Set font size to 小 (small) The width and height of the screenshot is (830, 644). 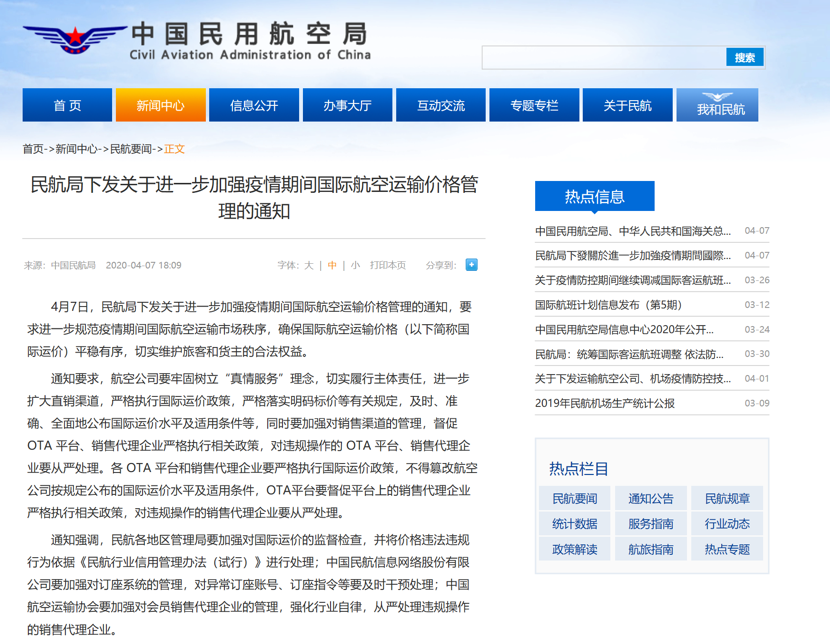pos(355,266)
